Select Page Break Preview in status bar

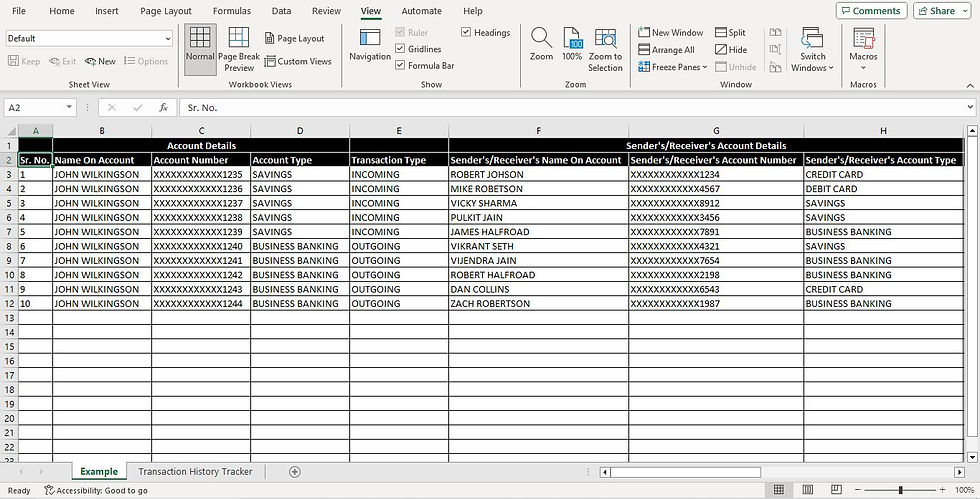[x=836, y=490]
